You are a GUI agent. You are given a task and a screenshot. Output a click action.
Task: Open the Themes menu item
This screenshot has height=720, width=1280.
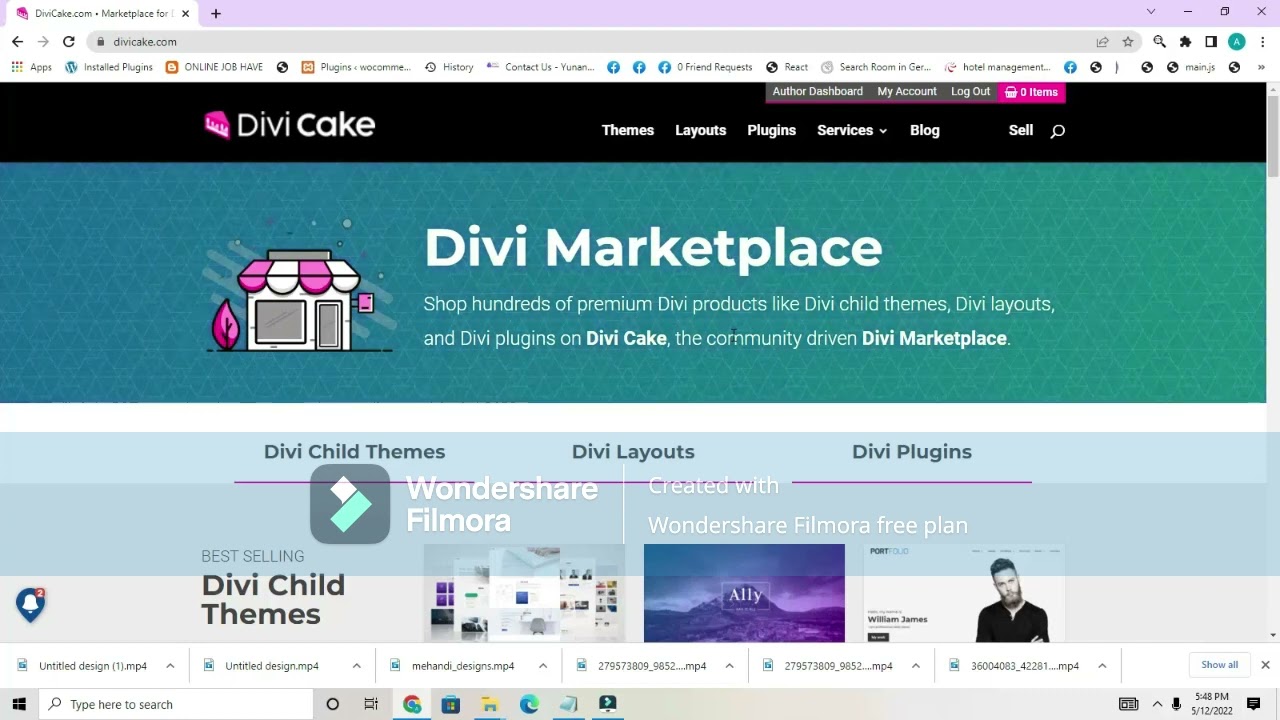(627, 131)
